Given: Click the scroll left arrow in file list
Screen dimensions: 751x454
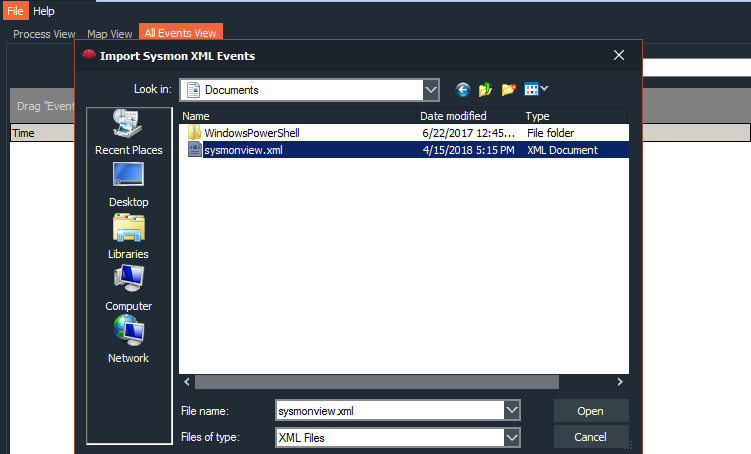Looking at the screenshot, I should [187, 382].
